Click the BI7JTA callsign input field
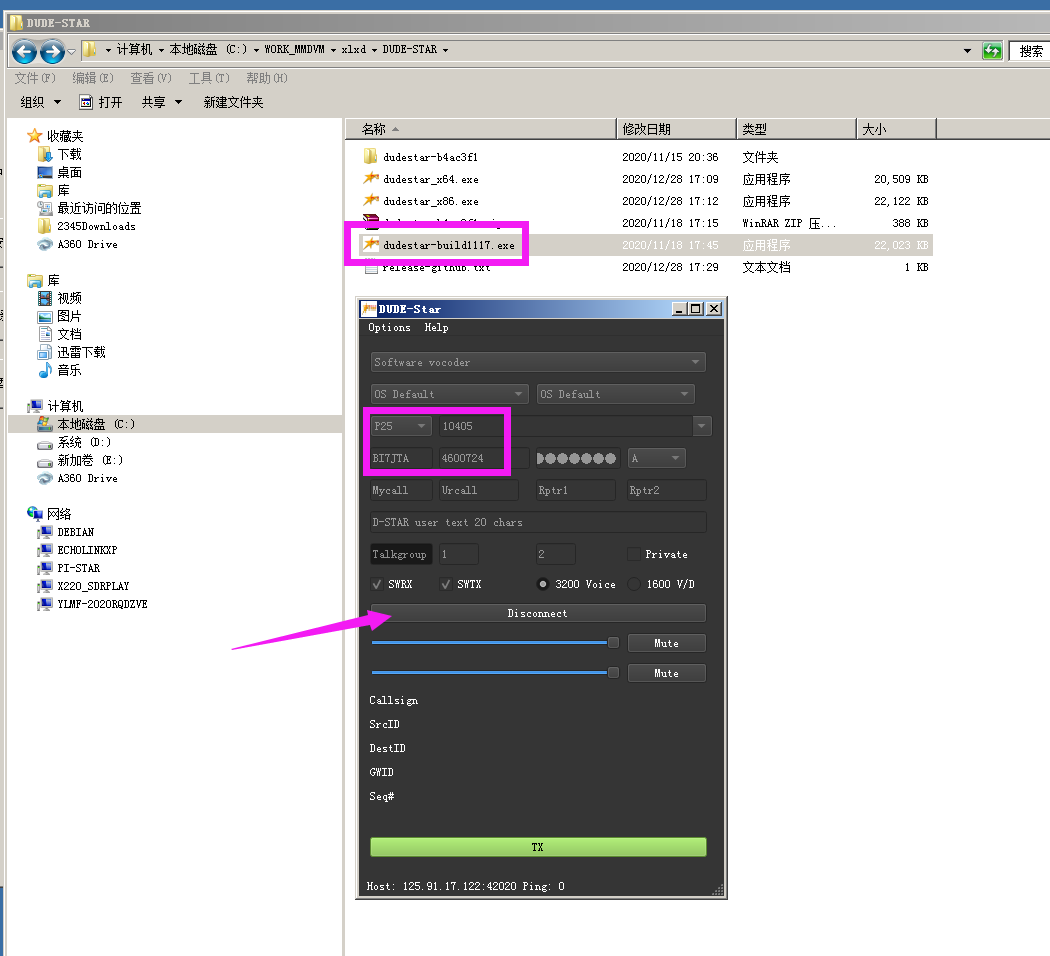 401,458
